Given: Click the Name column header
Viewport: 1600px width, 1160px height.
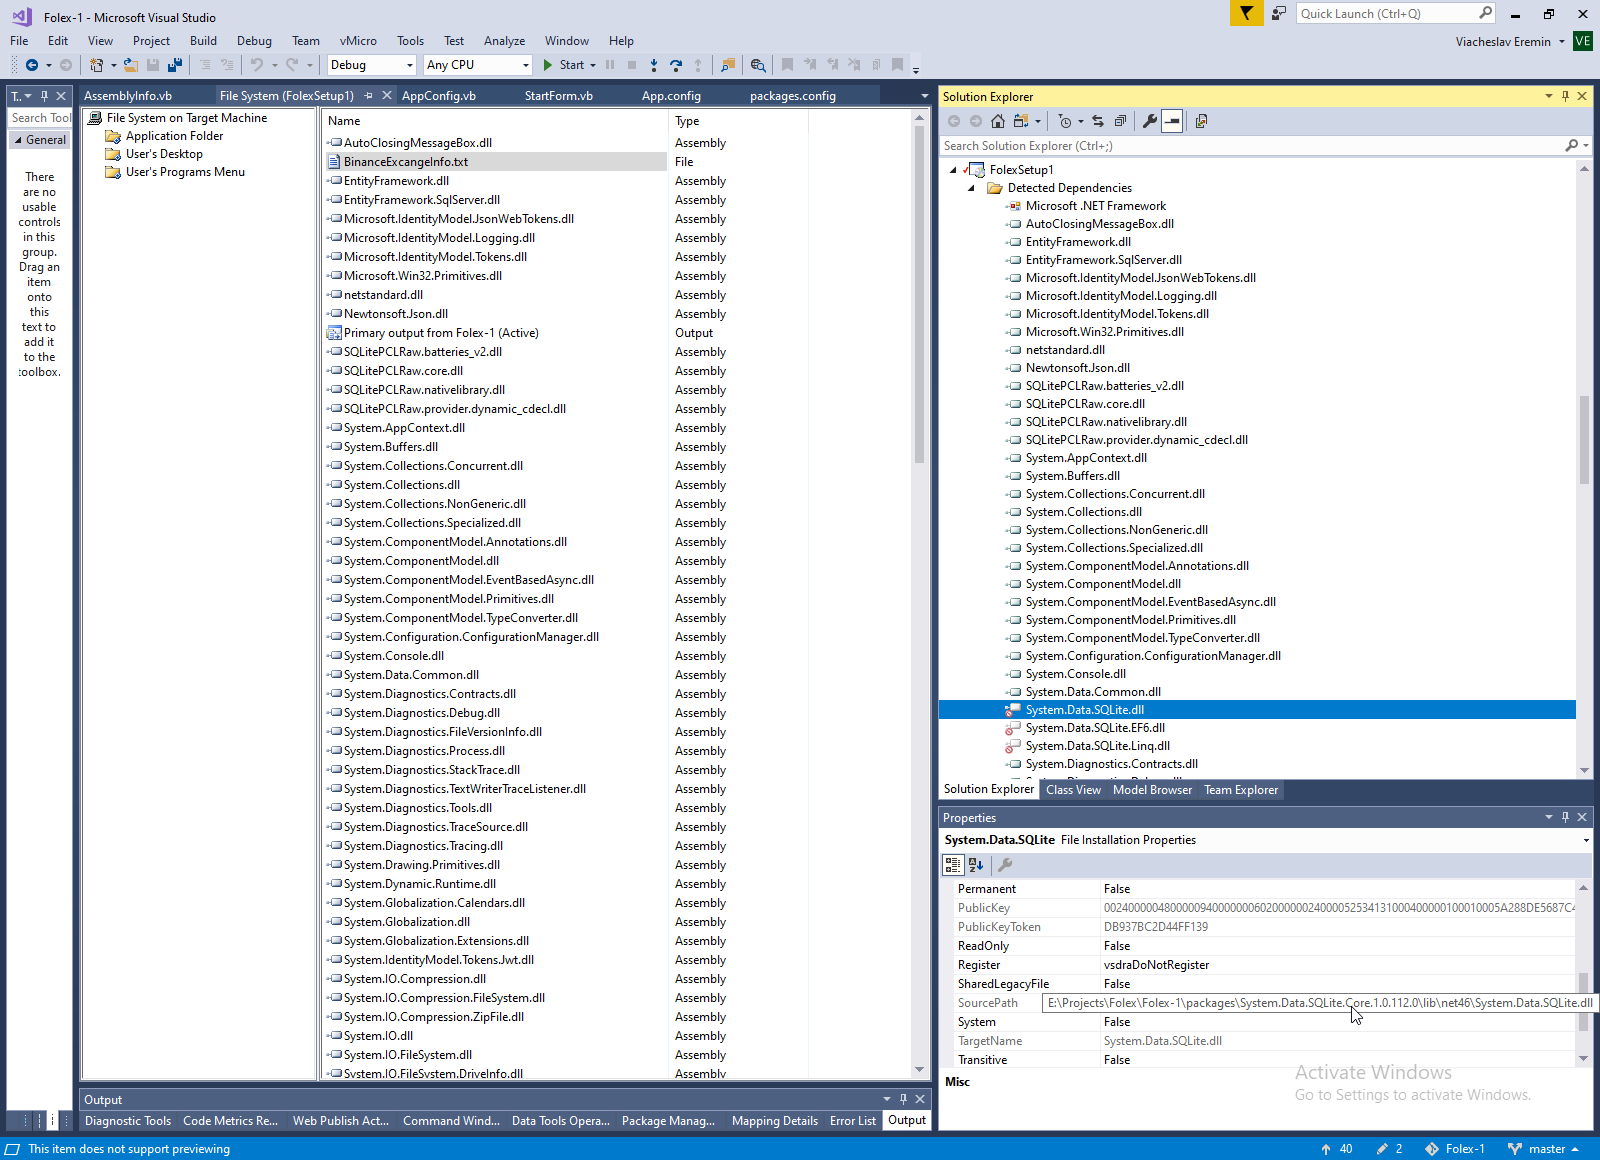Looking at the screenshot, I should pos(496,121).
